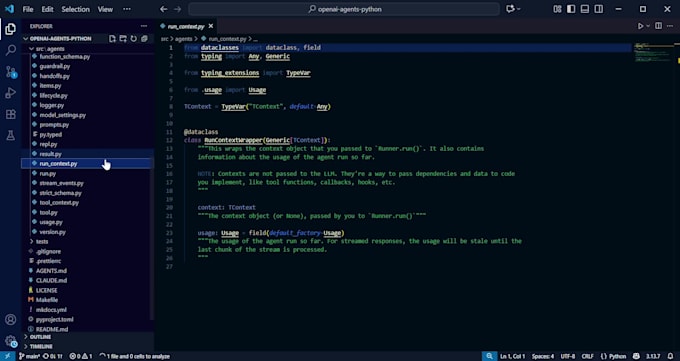
Task: Go forward with the navigation arrow
Action: point(177,9)
